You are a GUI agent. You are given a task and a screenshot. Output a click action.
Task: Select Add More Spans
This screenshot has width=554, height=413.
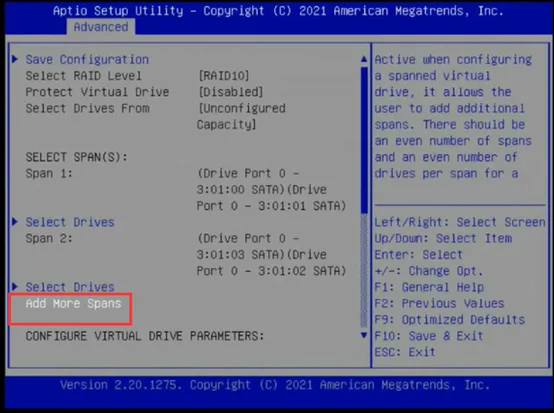(x=73, y=303)
